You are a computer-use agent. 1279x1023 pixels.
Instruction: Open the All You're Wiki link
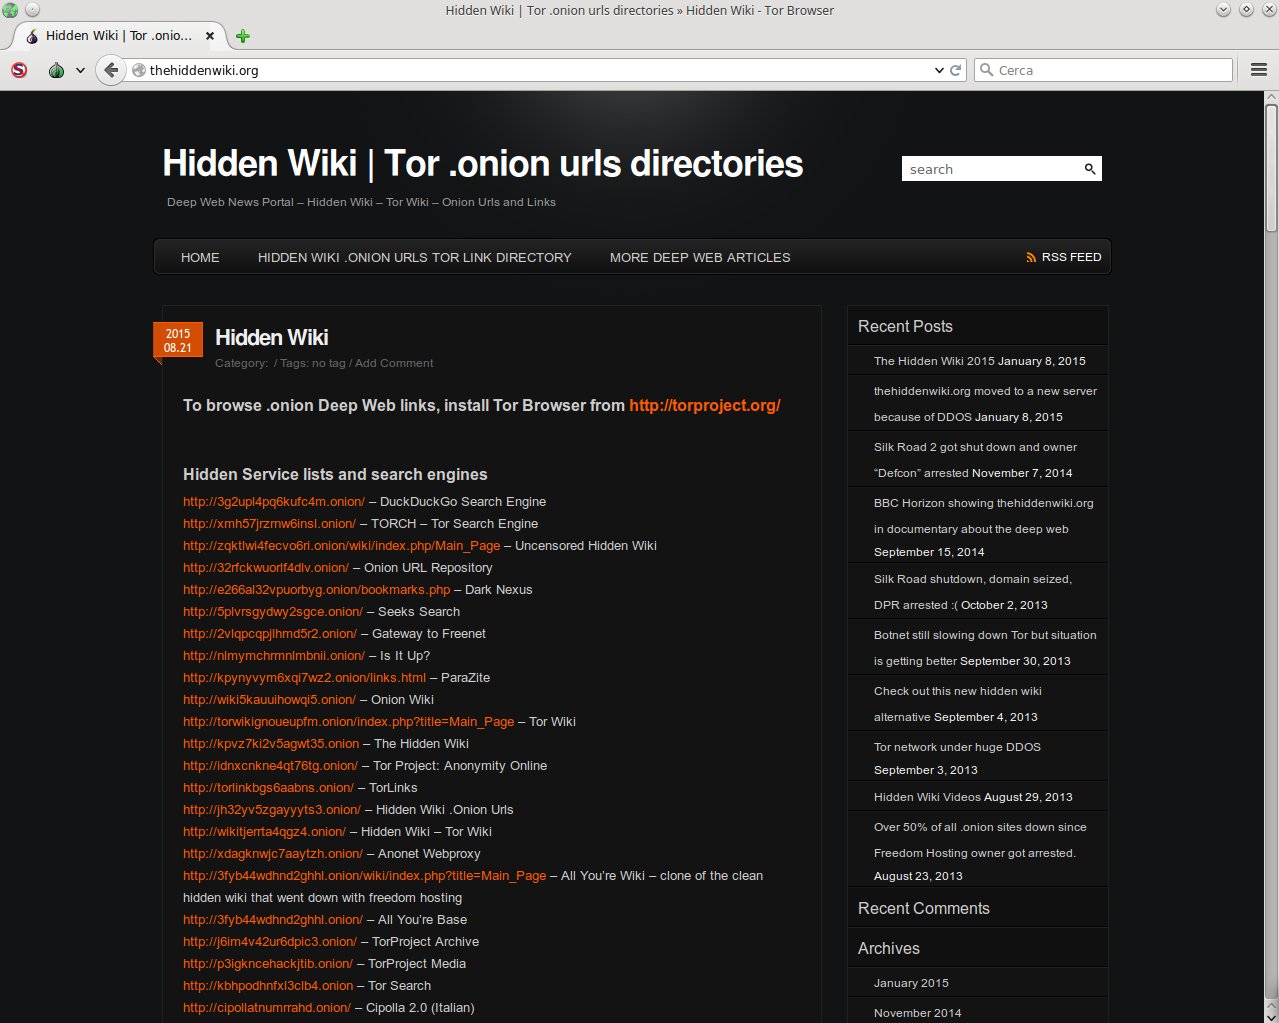coord(364,876)
